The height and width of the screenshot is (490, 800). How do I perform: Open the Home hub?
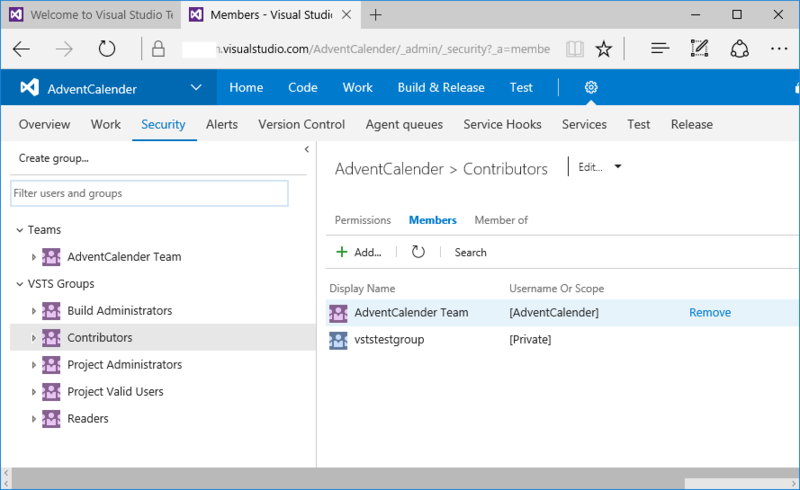pyautogui.click(x=246, y=87)
